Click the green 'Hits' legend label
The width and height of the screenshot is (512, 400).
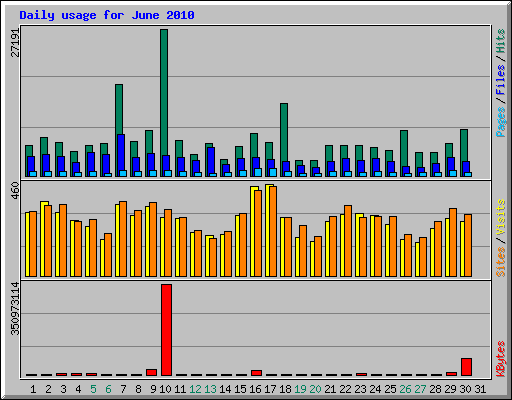coord(500,41)
